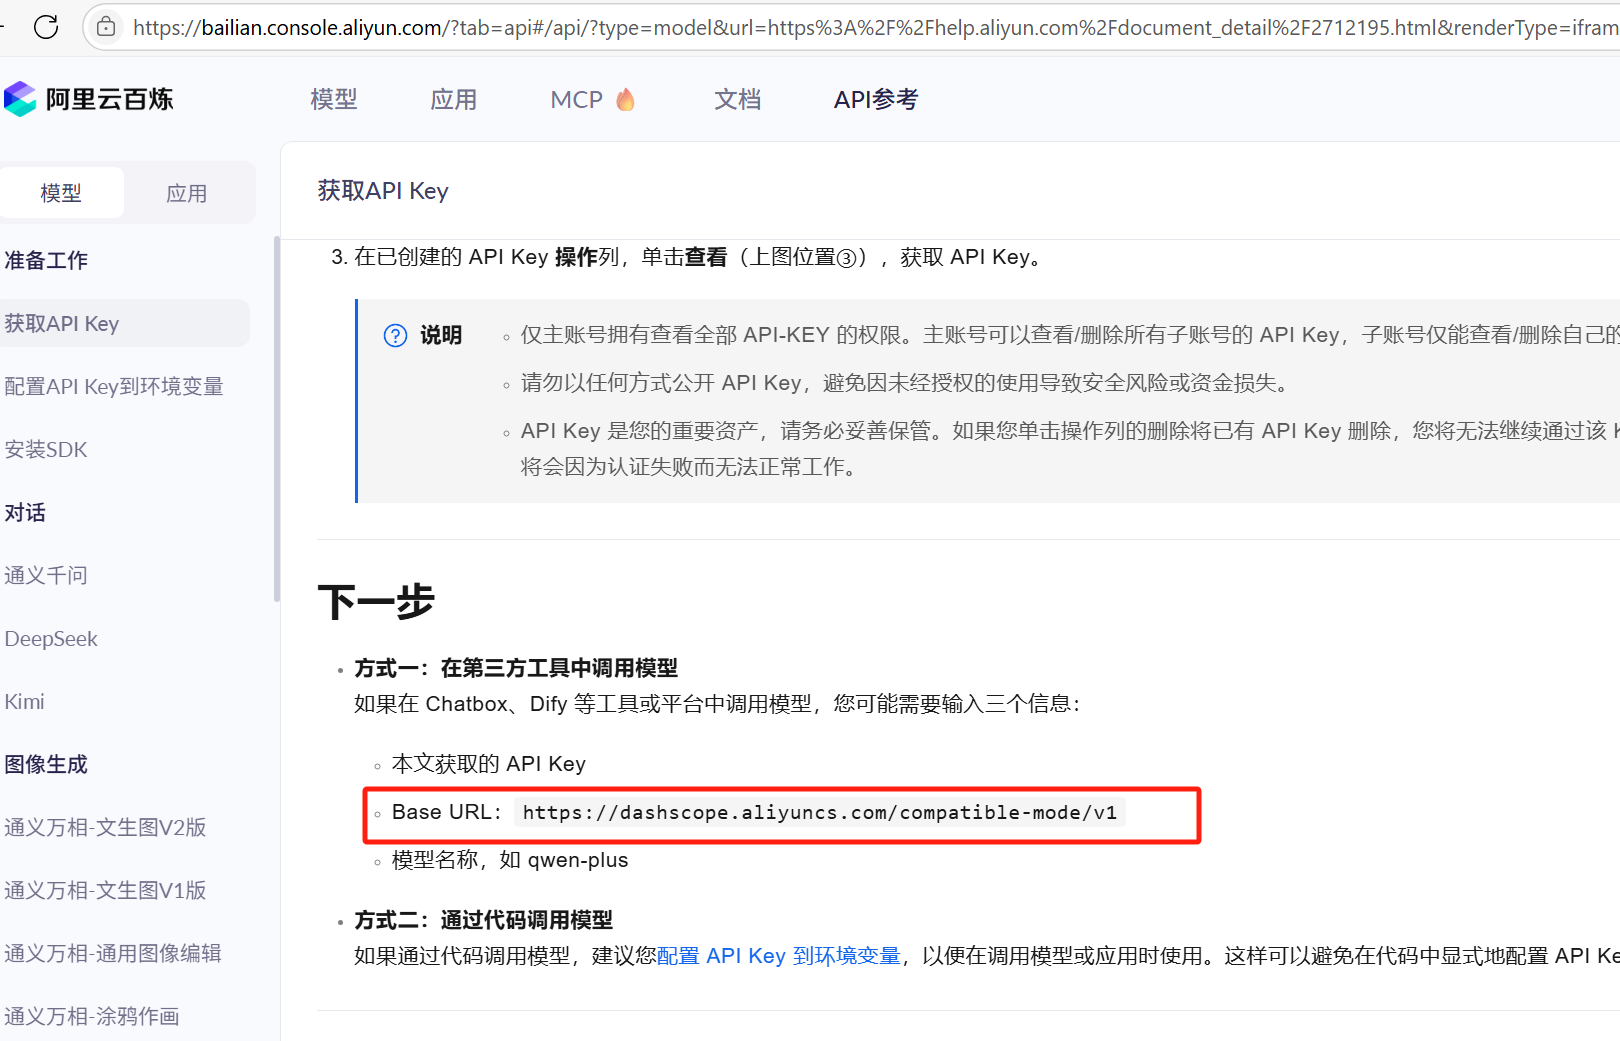The width and height of the screenshot is (1620, 1041).
Task: Click the 方式二：通过代码调用模型 text
Action: coord(484,920)
